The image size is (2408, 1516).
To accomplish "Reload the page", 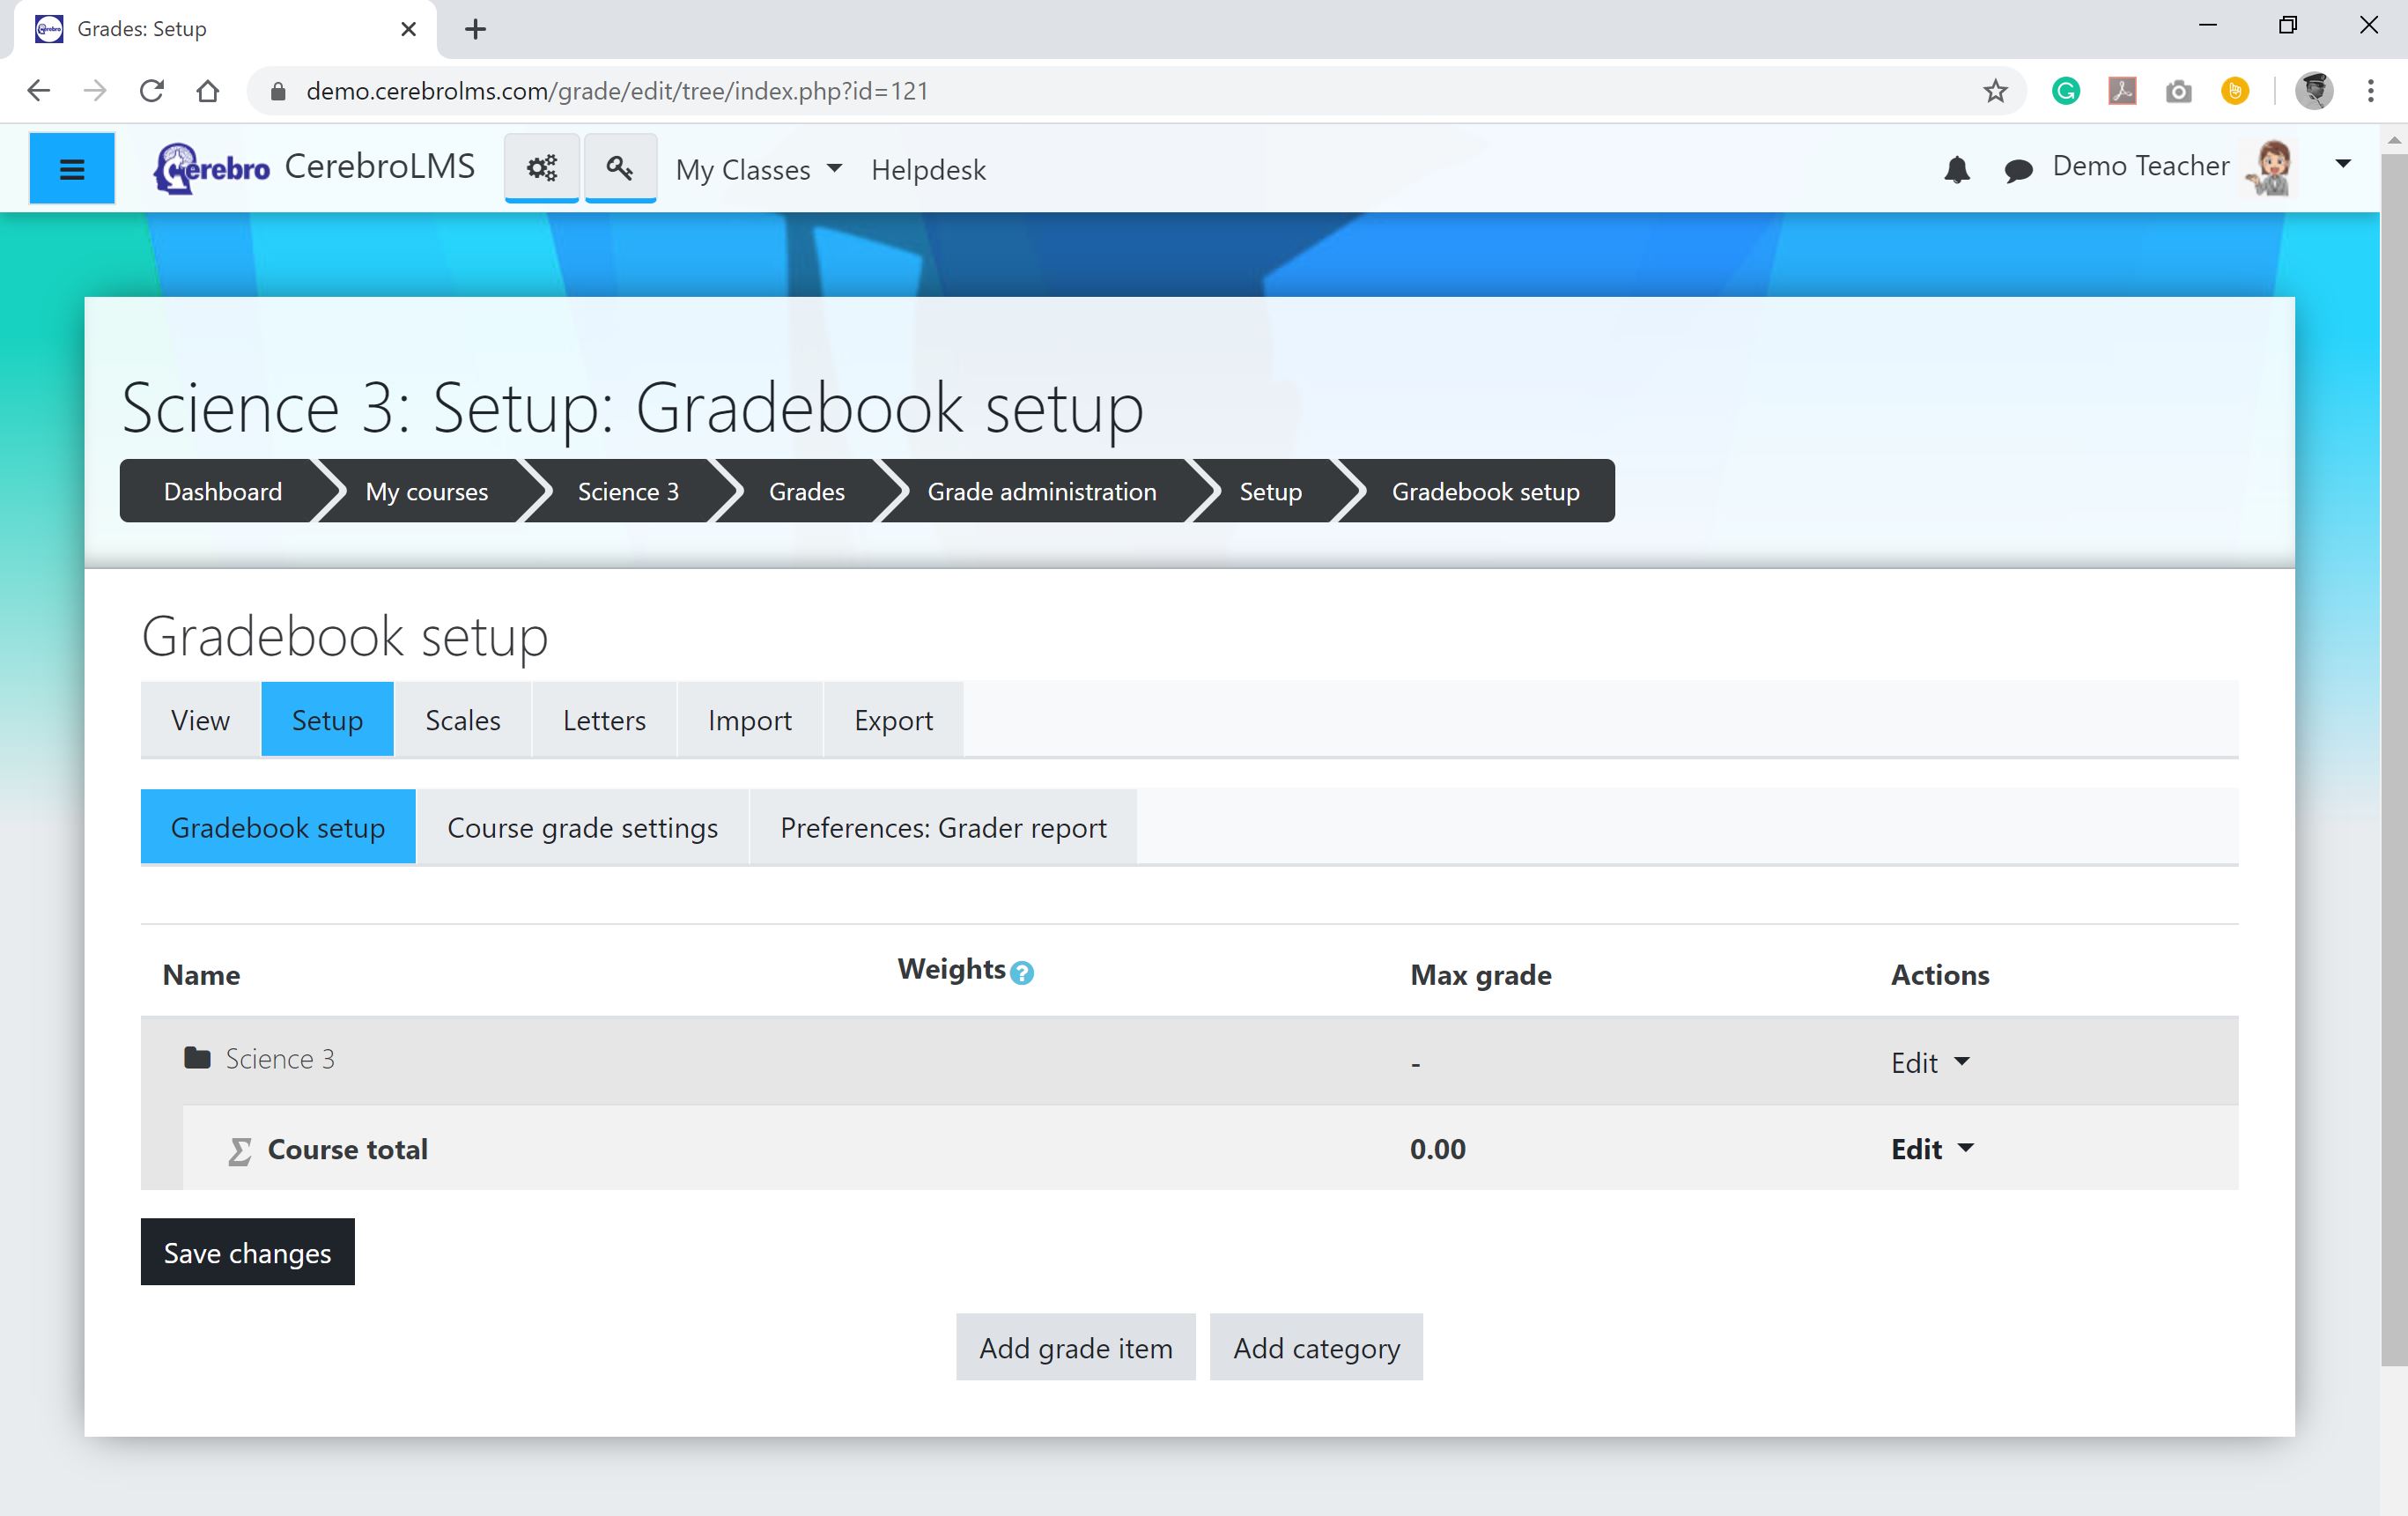I will pos(152,91).
